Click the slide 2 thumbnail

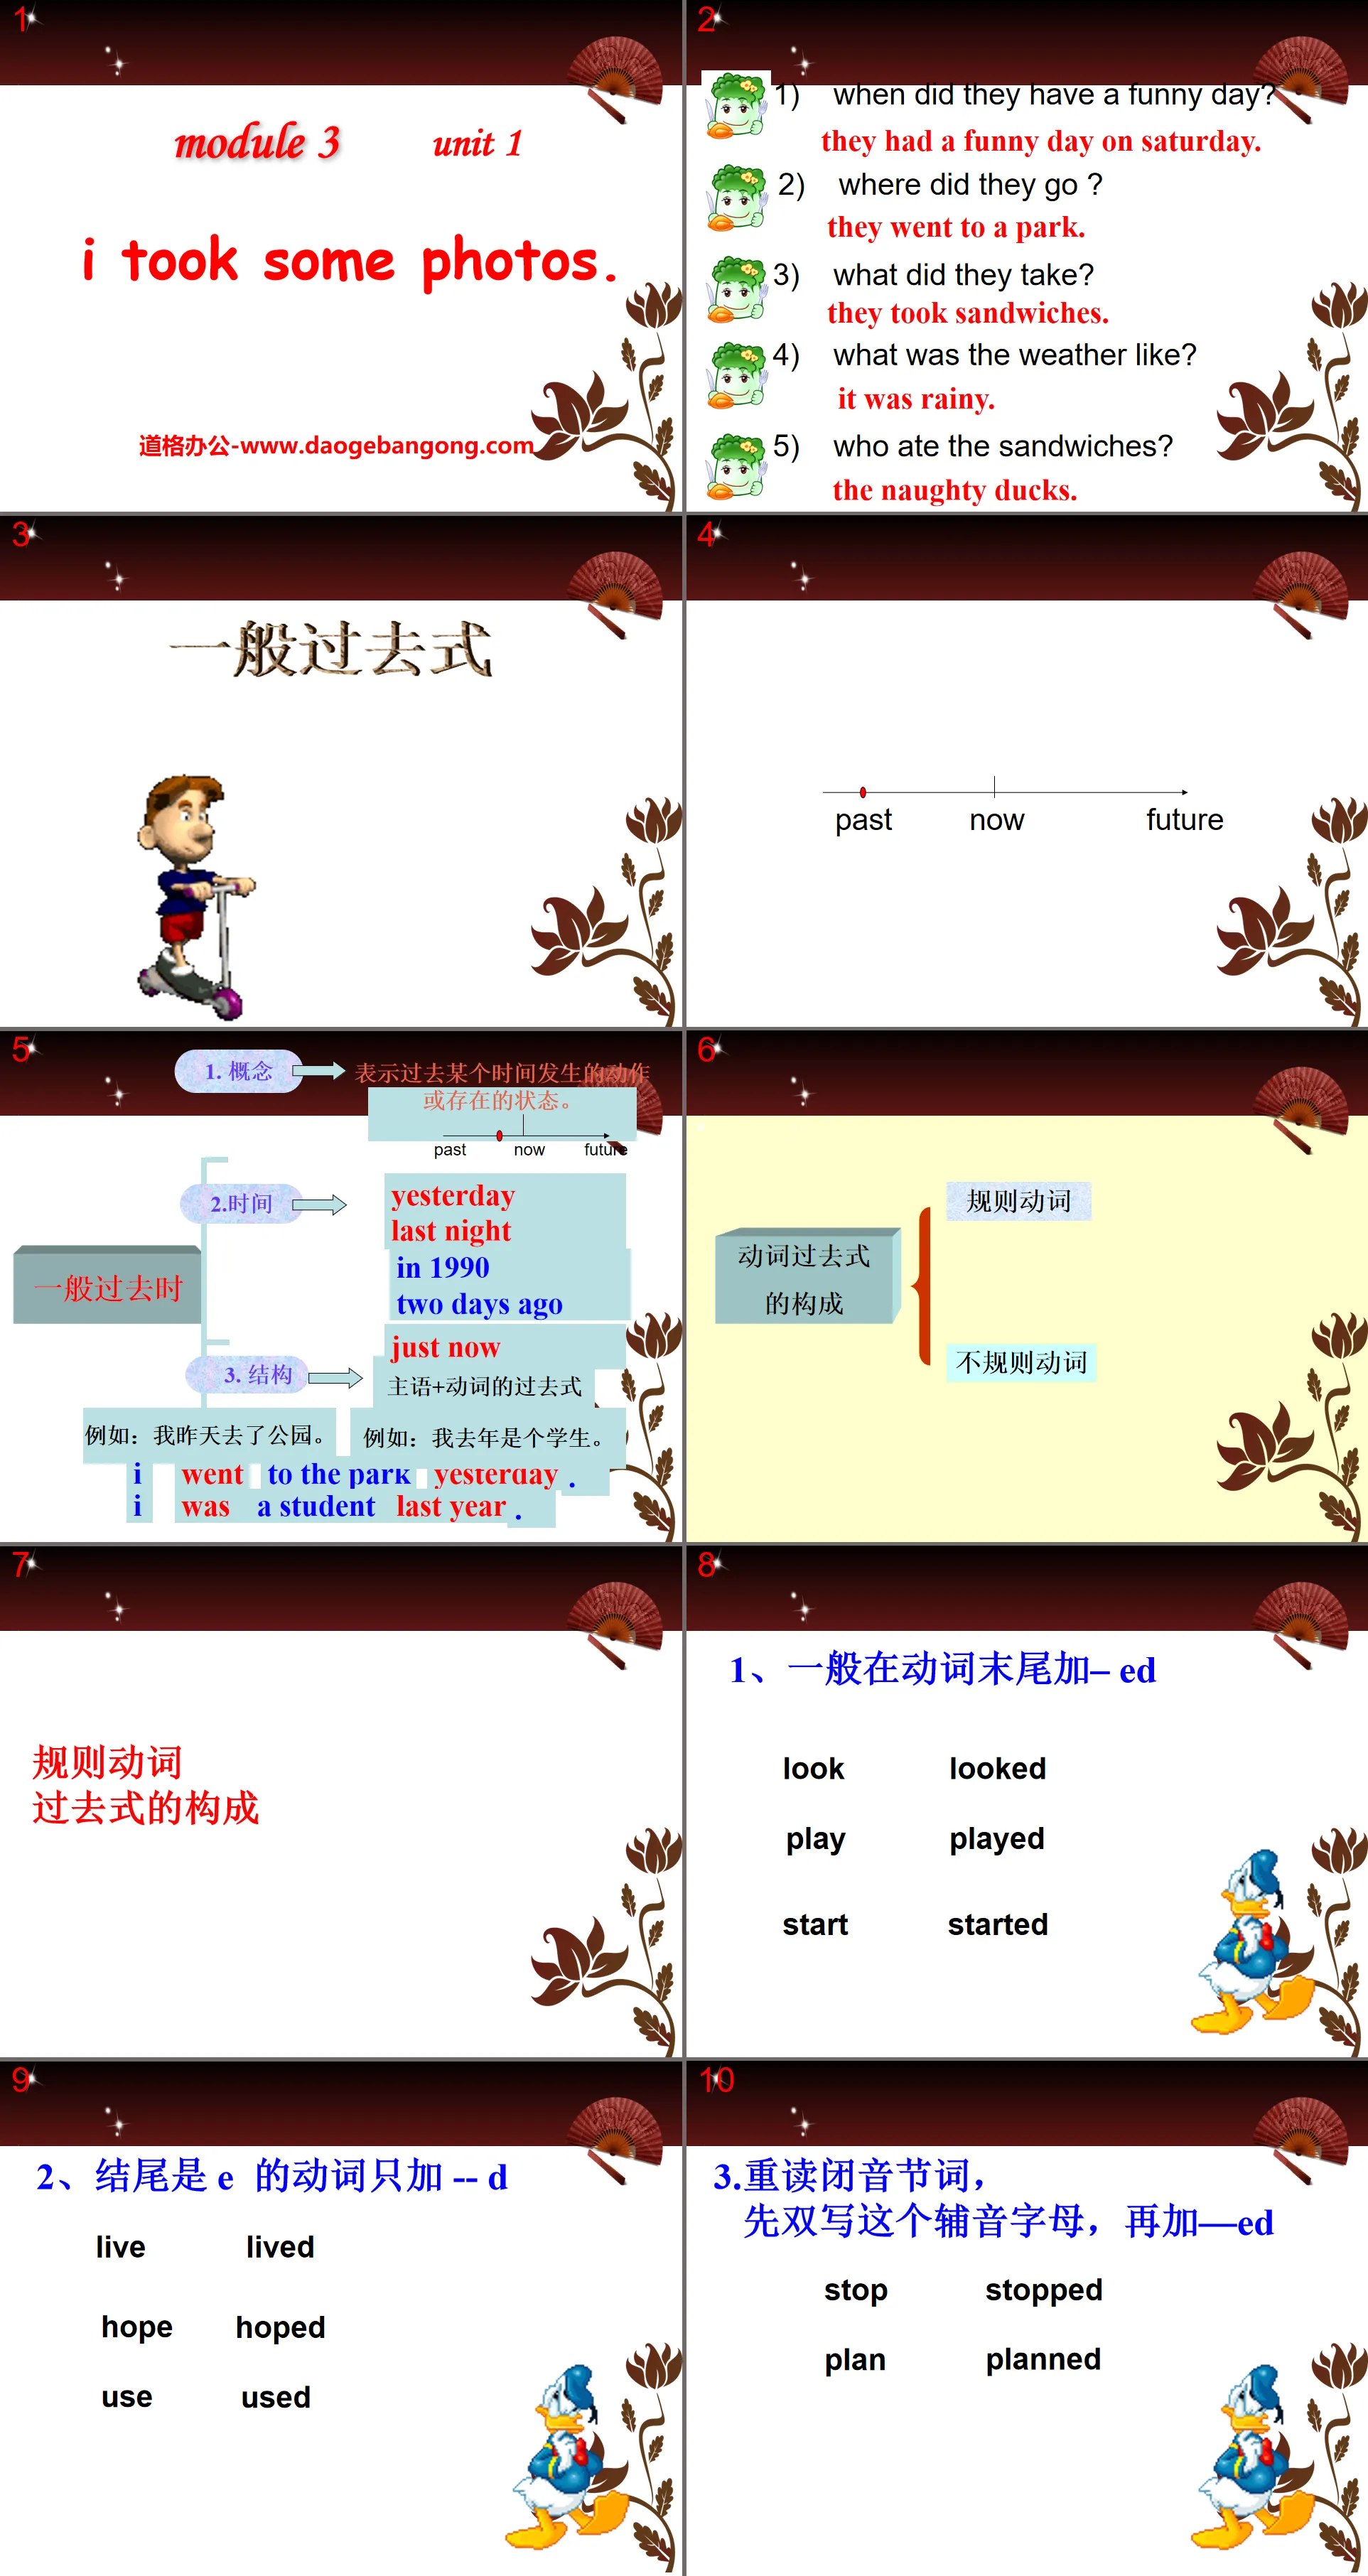click(x=1024, y=257)
